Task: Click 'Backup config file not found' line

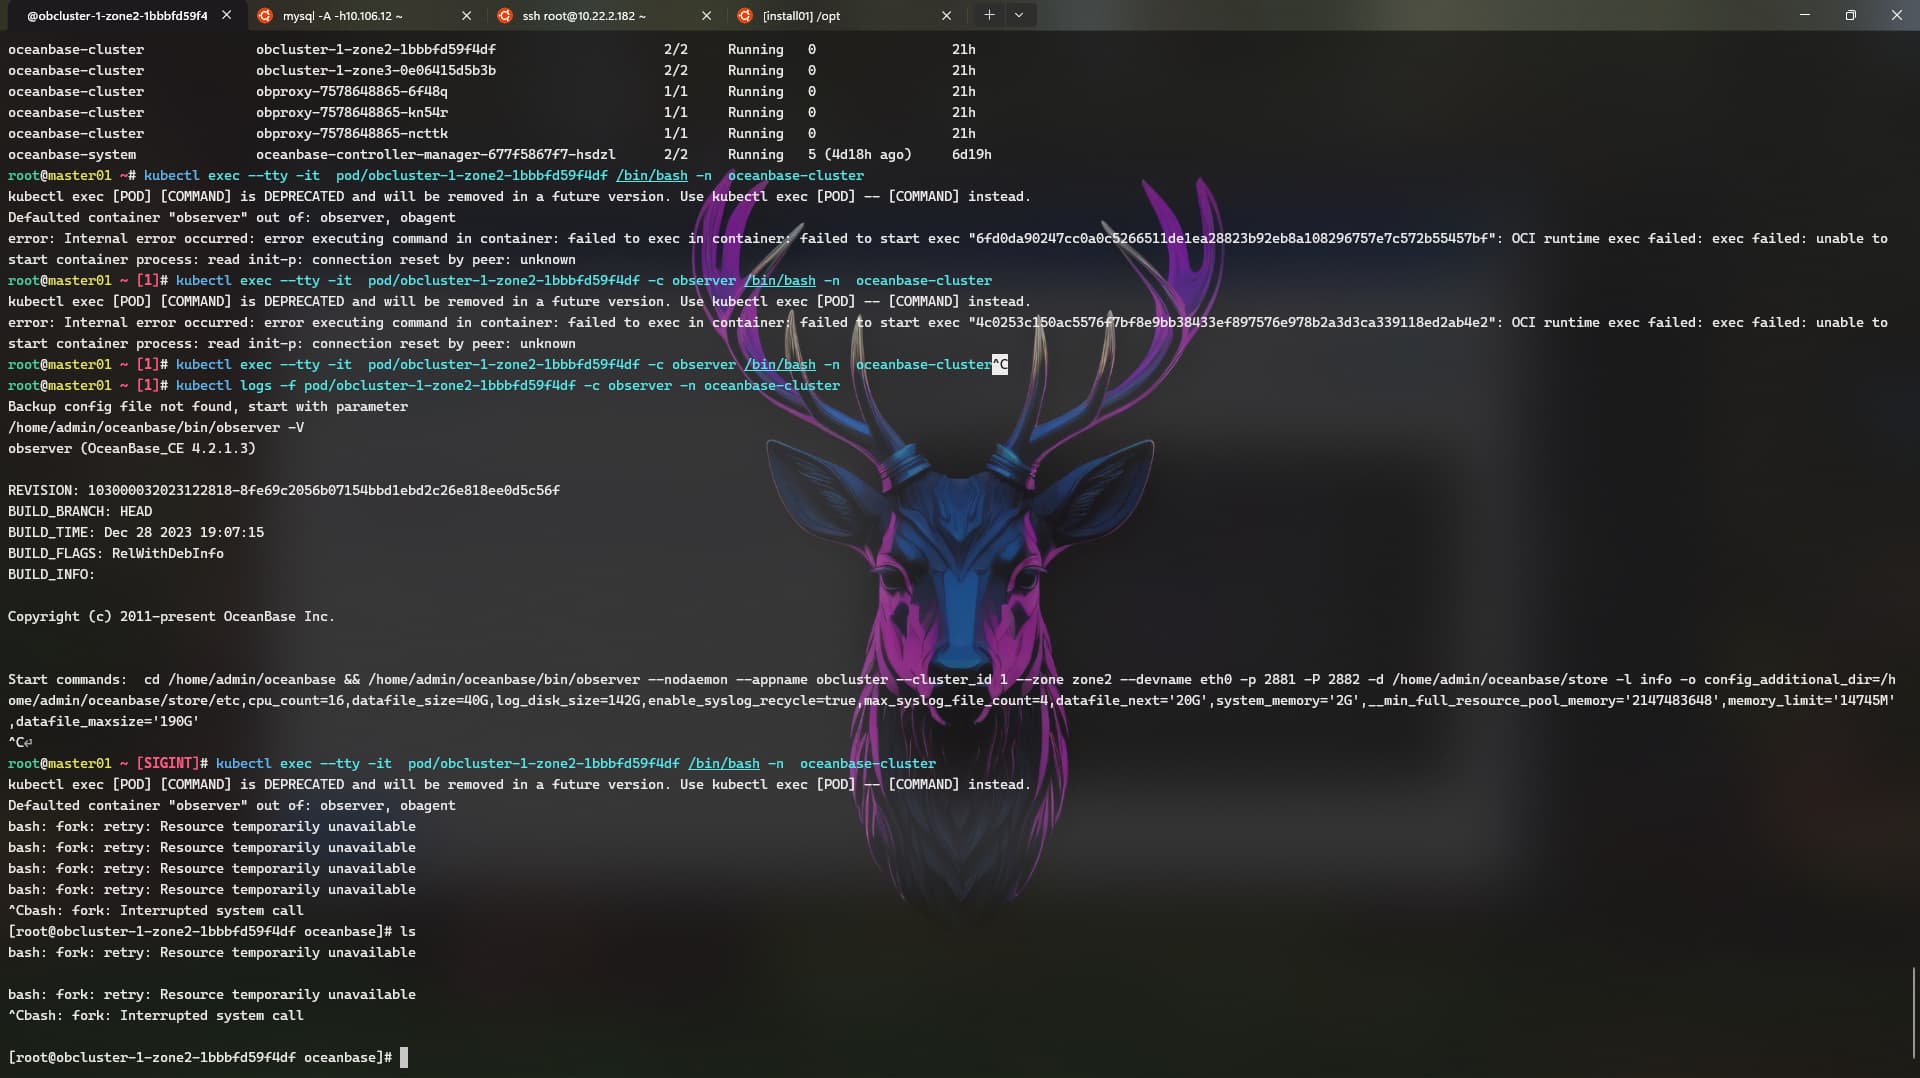Action: click(x=208, y=406)
